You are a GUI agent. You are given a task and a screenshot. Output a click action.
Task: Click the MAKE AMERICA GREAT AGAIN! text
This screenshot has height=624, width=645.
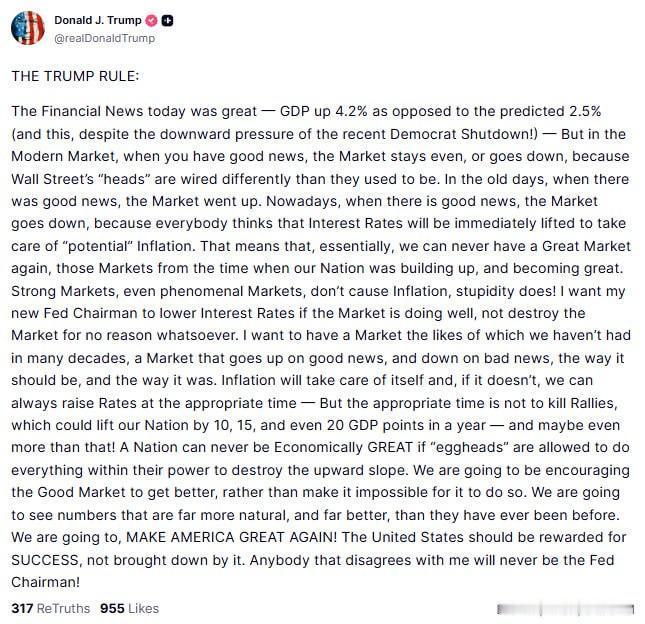(232, 537)
